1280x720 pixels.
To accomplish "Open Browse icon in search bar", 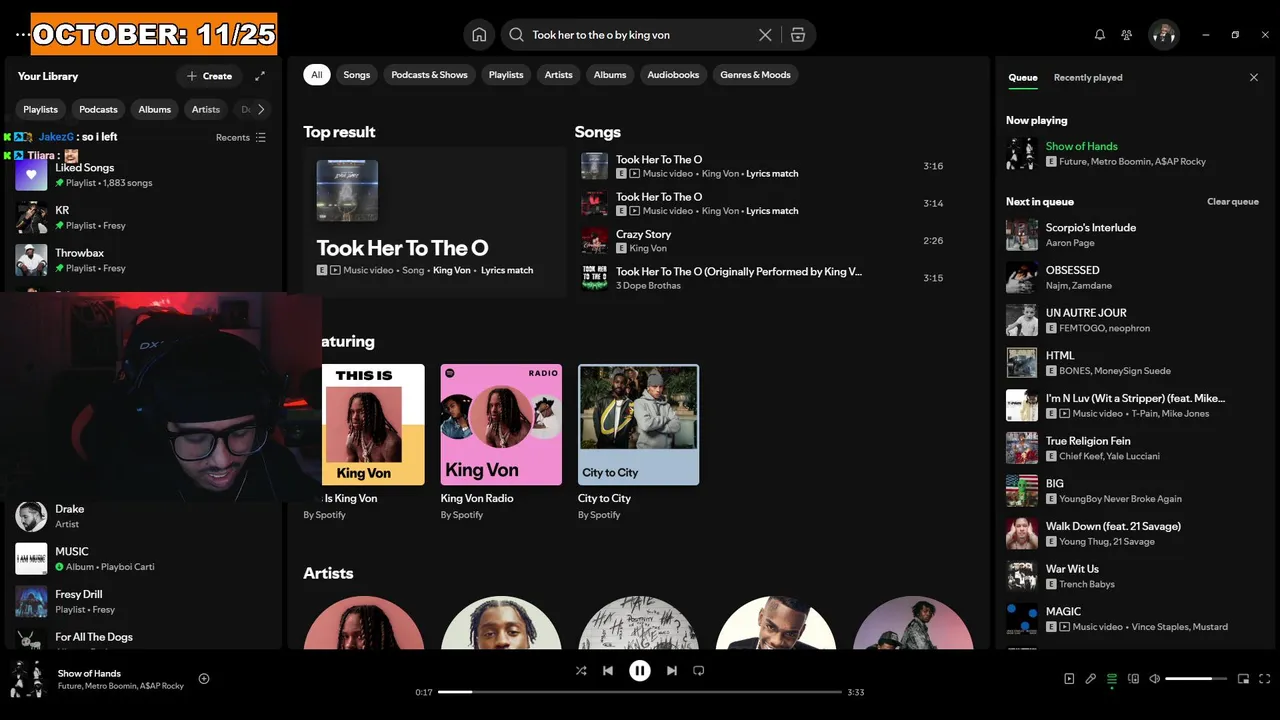I will coord(797,35).
